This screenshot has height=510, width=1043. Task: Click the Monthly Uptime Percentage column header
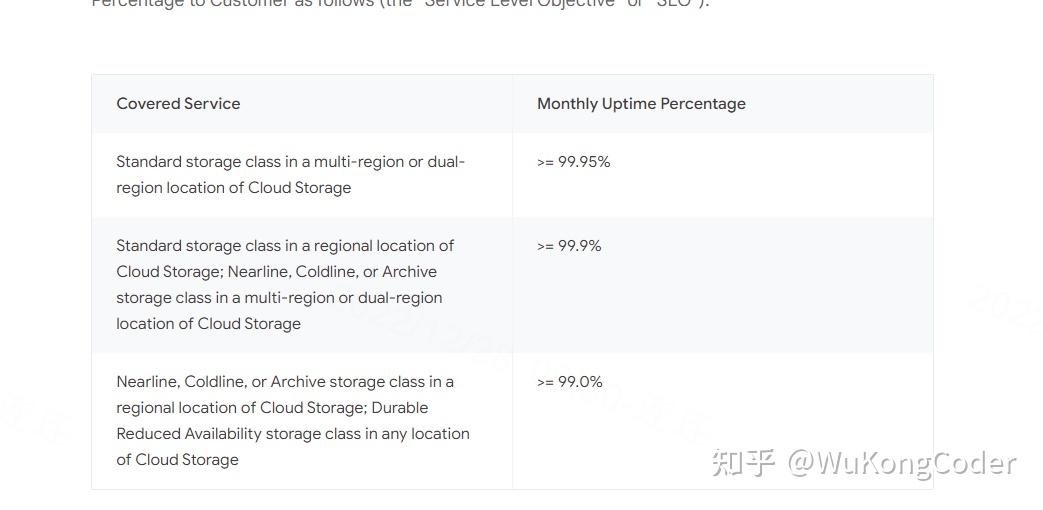(x=641, y=103)
